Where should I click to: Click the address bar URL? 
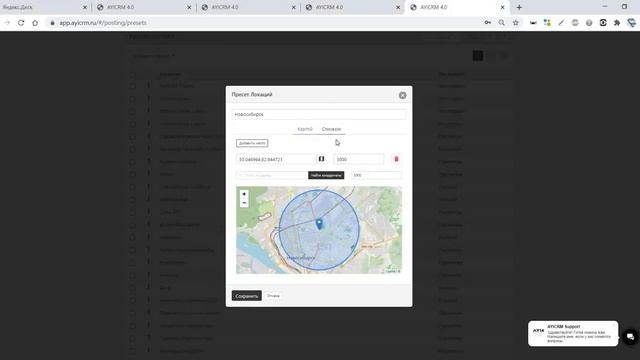pos(103,23)
